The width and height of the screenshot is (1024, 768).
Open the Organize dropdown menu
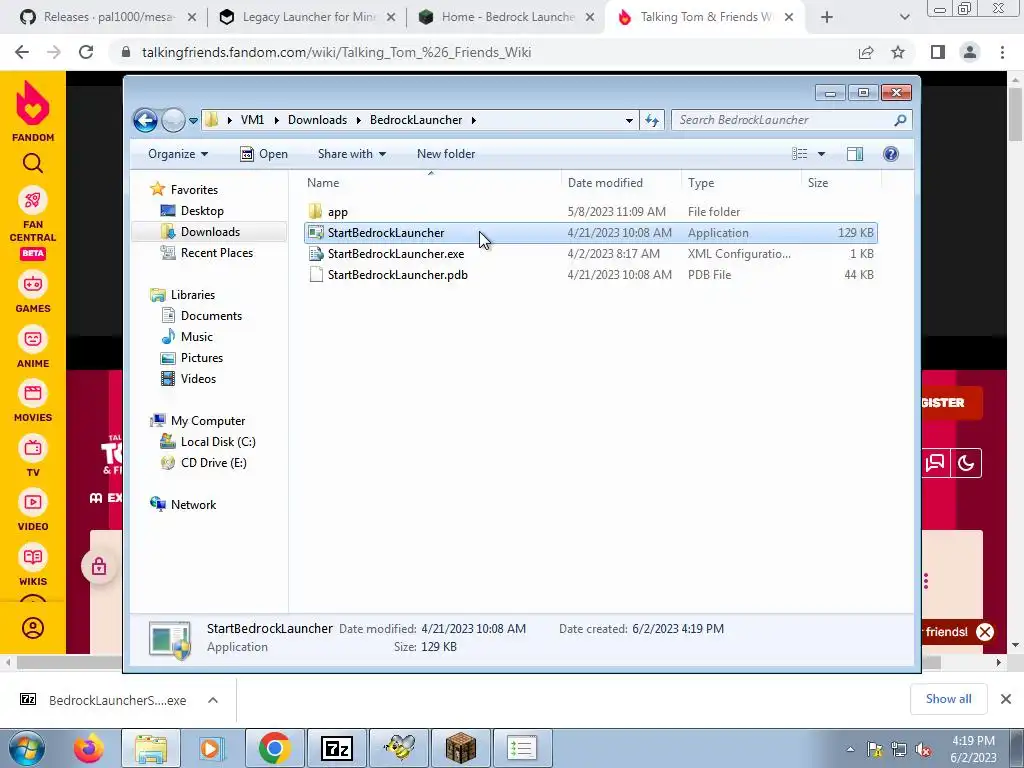[x=178, y=154]
